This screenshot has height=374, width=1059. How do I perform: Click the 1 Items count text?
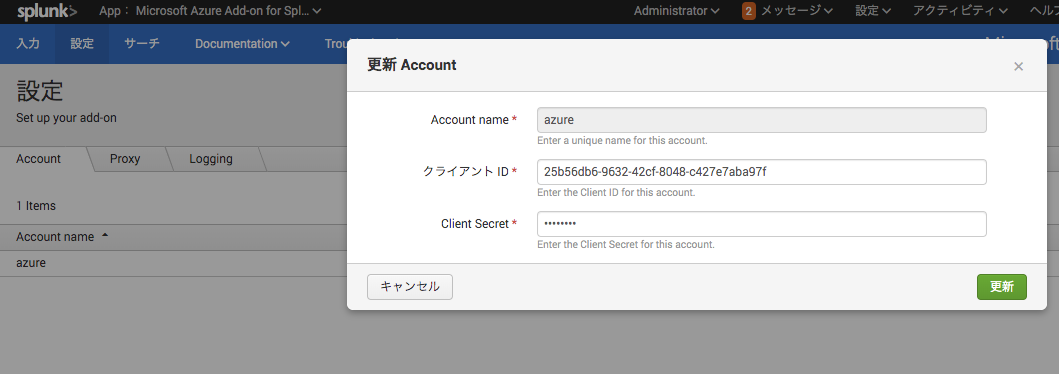tap(36, 206)
